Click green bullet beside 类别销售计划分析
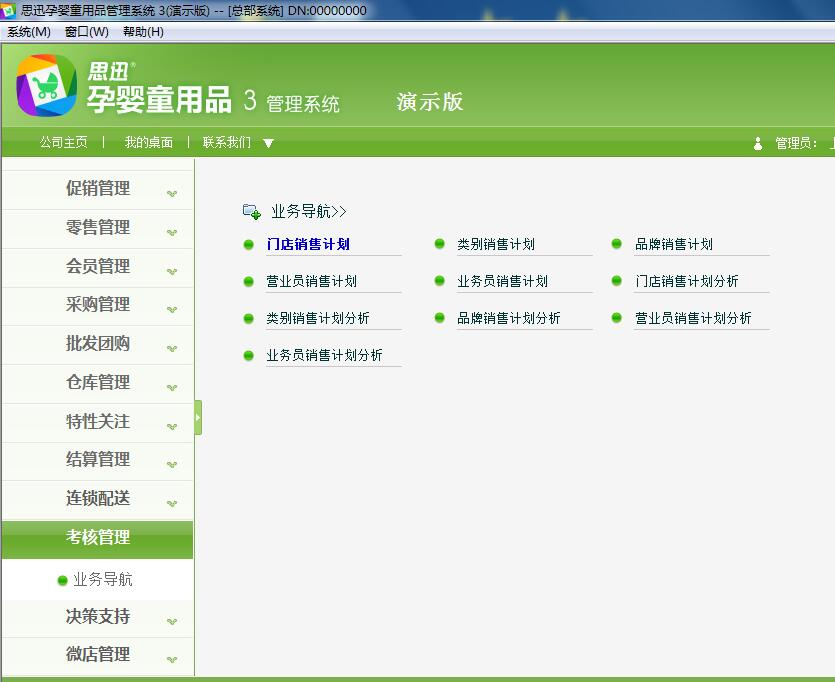The image size is (835, 682). tap(248, 318)
